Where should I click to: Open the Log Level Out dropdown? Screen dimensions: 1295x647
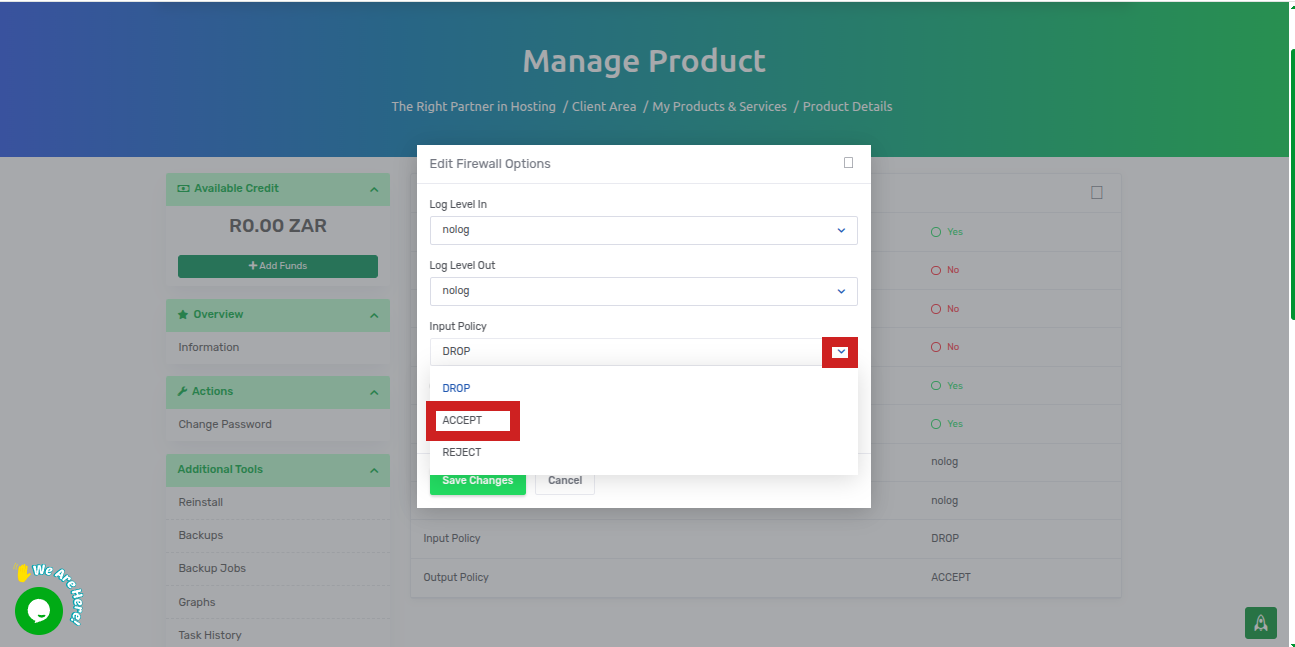coord(643,291)
